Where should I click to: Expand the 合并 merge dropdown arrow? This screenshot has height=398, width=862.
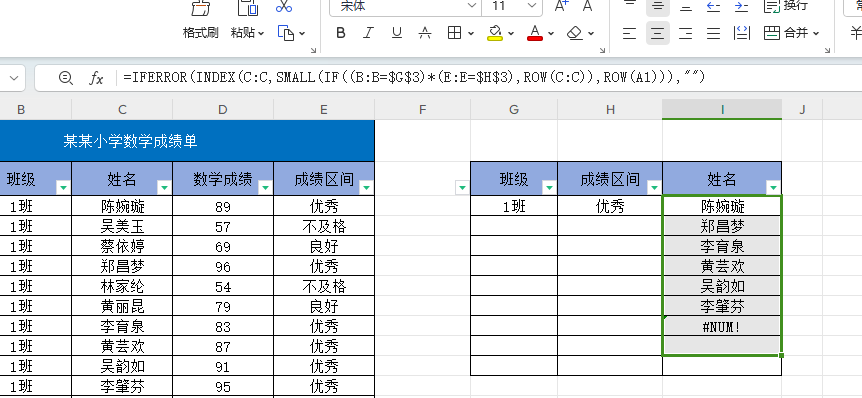click(x=816, y=34)
